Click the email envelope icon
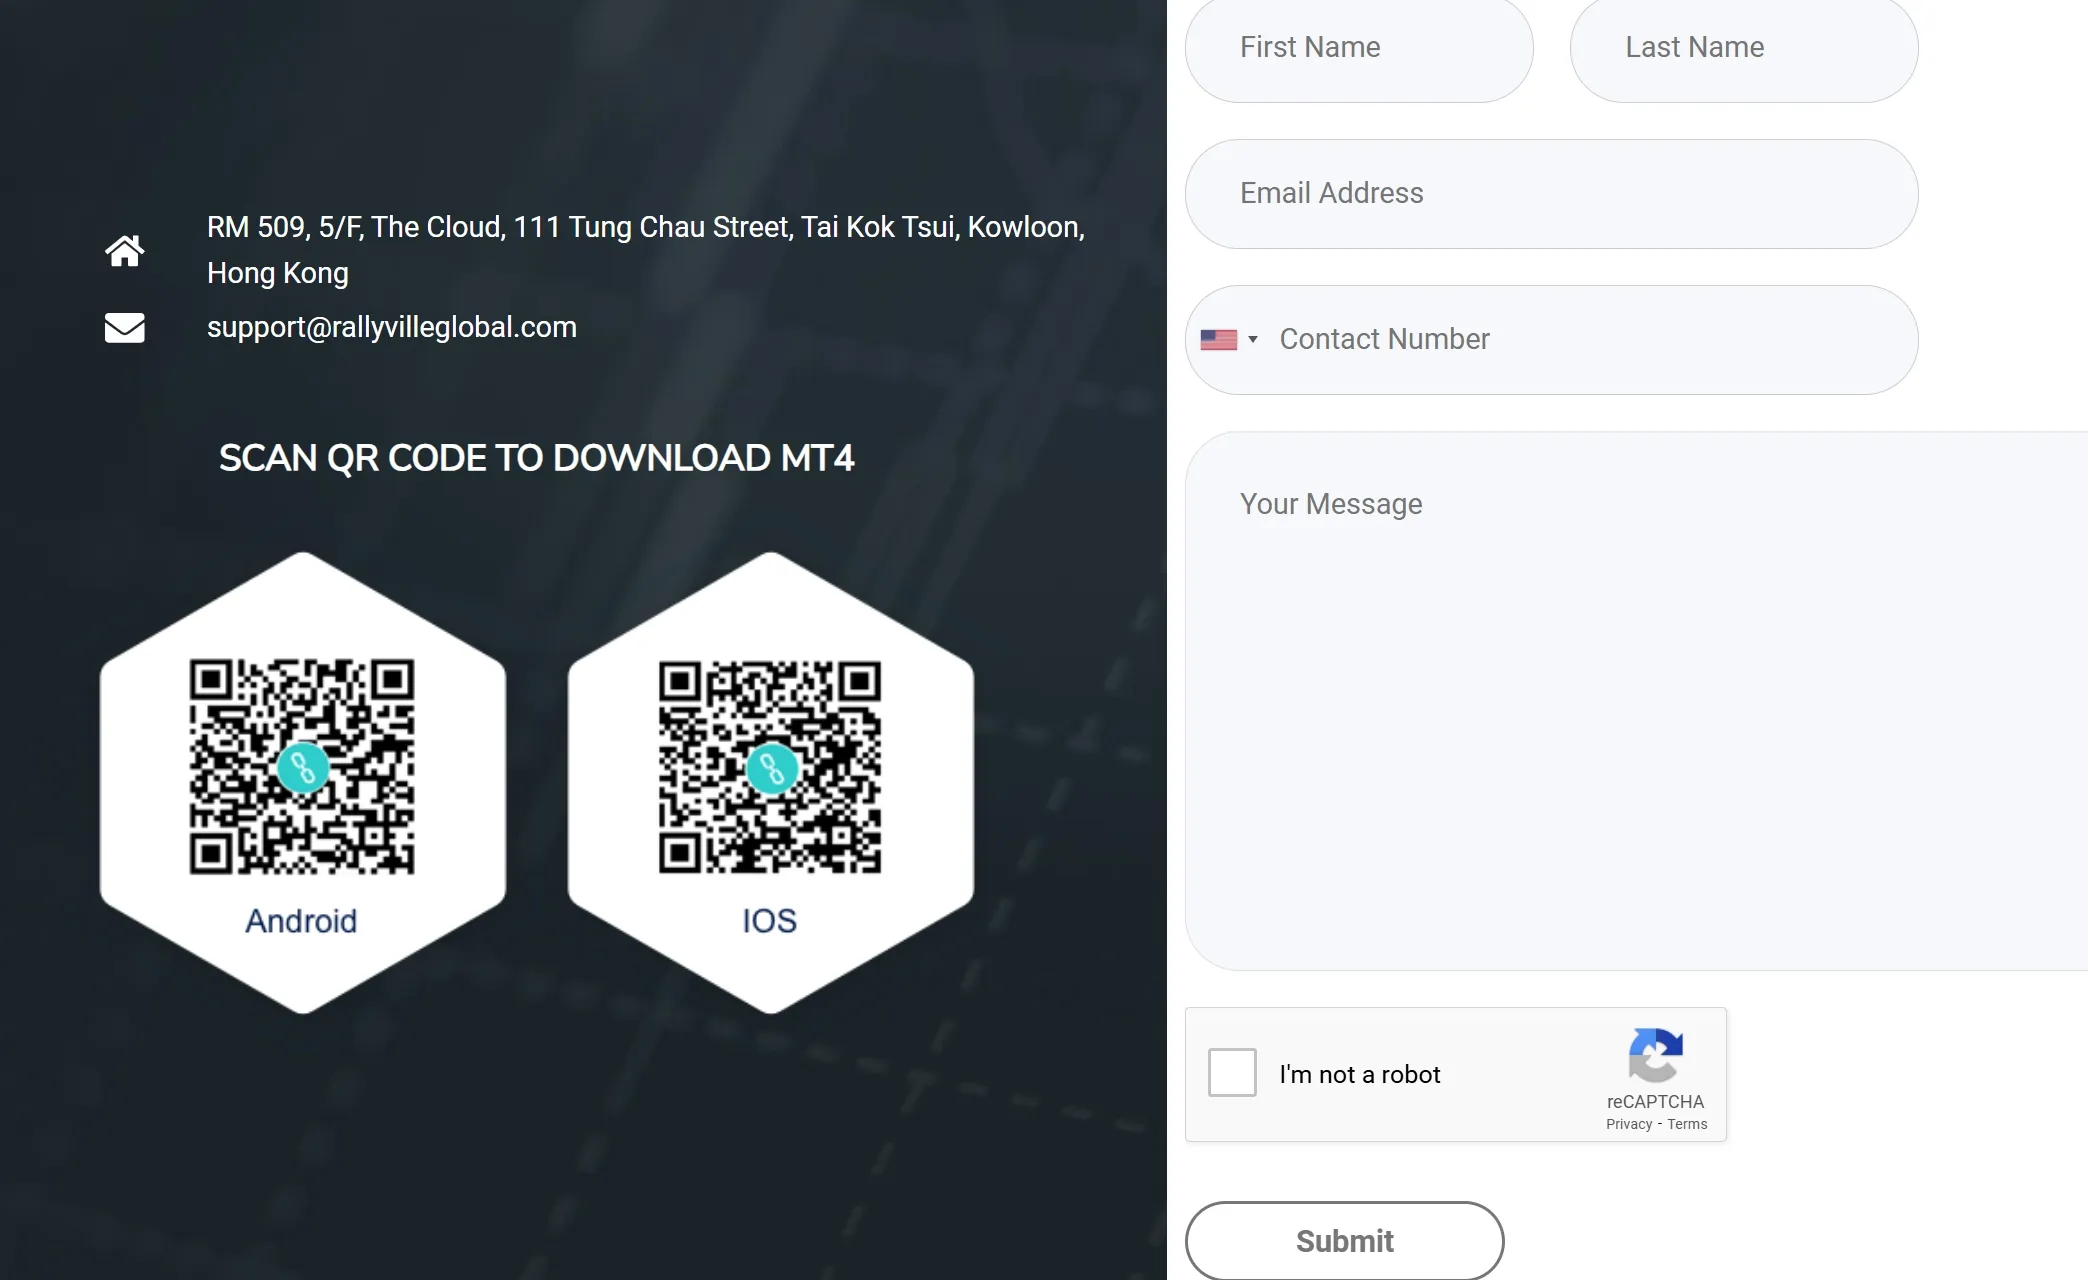2088x1280 pixels. (125, 328)
